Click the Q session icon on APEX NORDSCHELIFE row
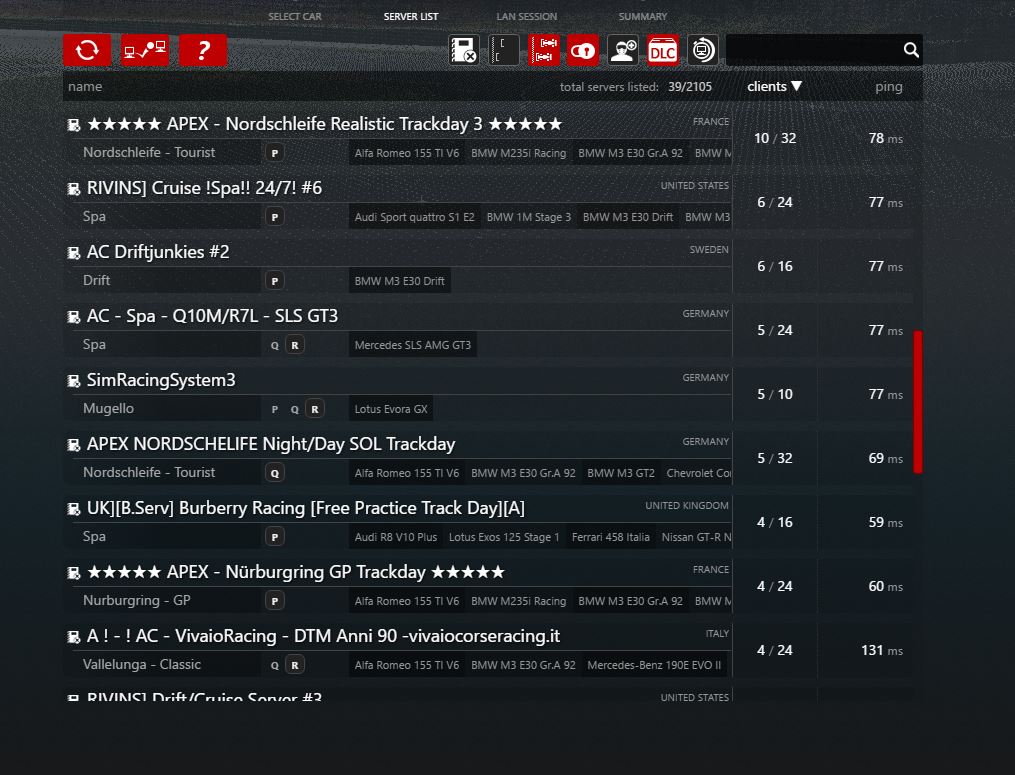1015x775 pixels. [274, 473]
